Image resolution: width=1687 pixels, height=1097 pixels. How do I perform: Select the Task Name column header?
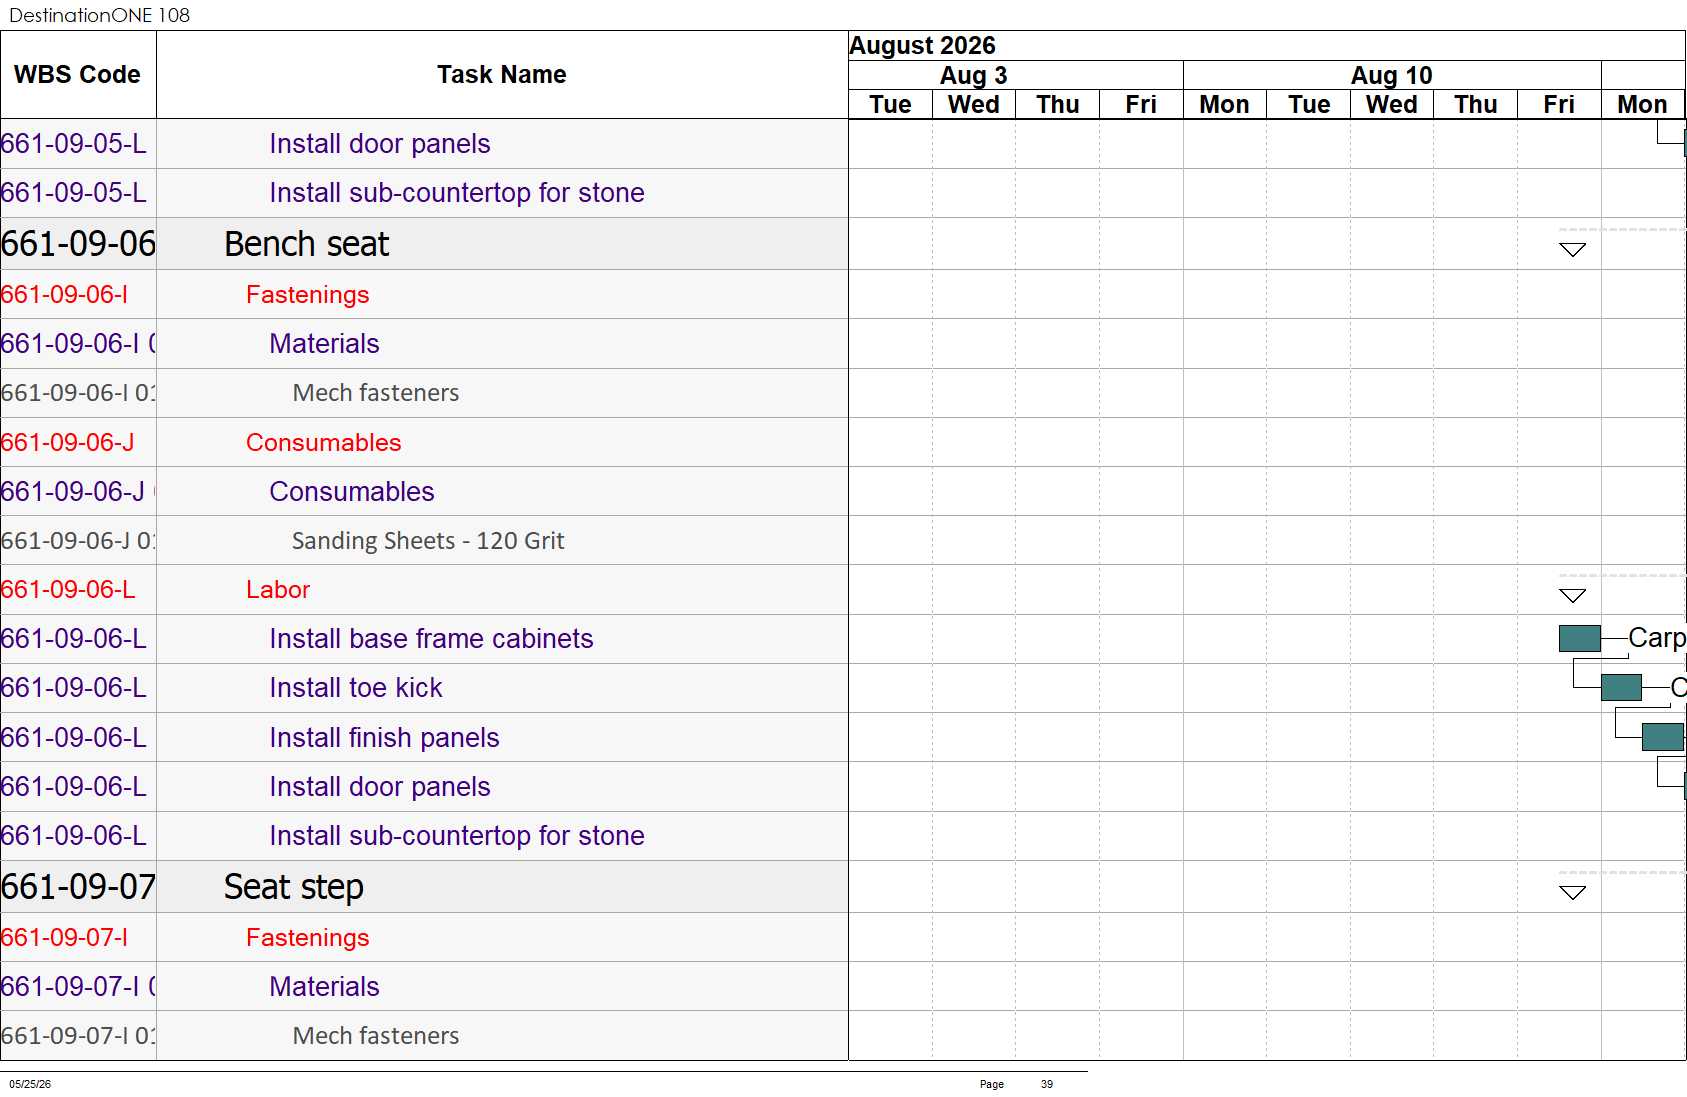(x=502, y=75)
